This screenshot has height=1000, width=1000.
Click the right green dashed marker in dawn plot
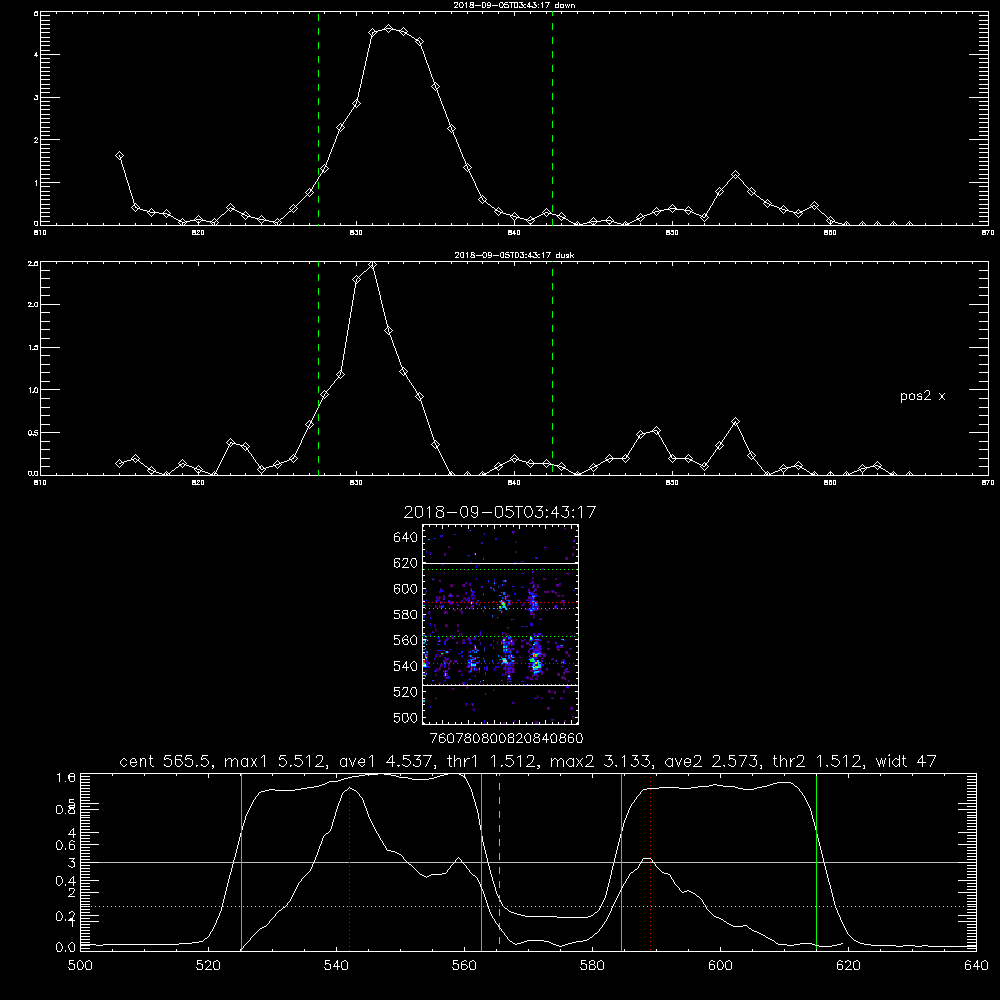coord(552,118)
